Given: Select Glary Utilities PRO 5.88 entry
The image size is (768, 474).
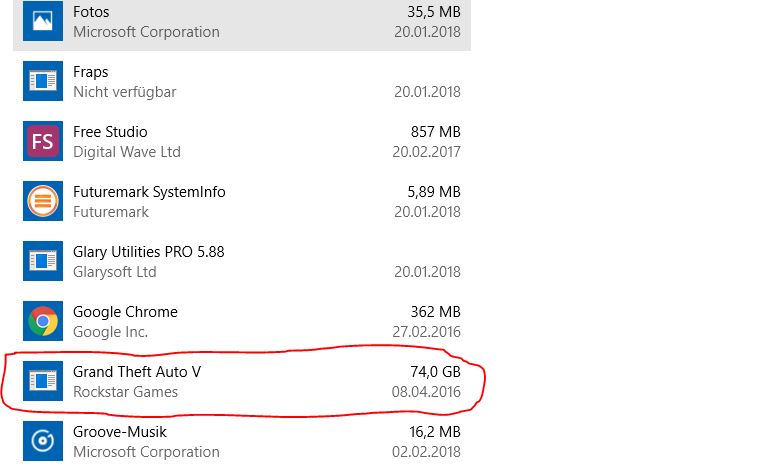Looking at the screenshot, I should (148, 252).
